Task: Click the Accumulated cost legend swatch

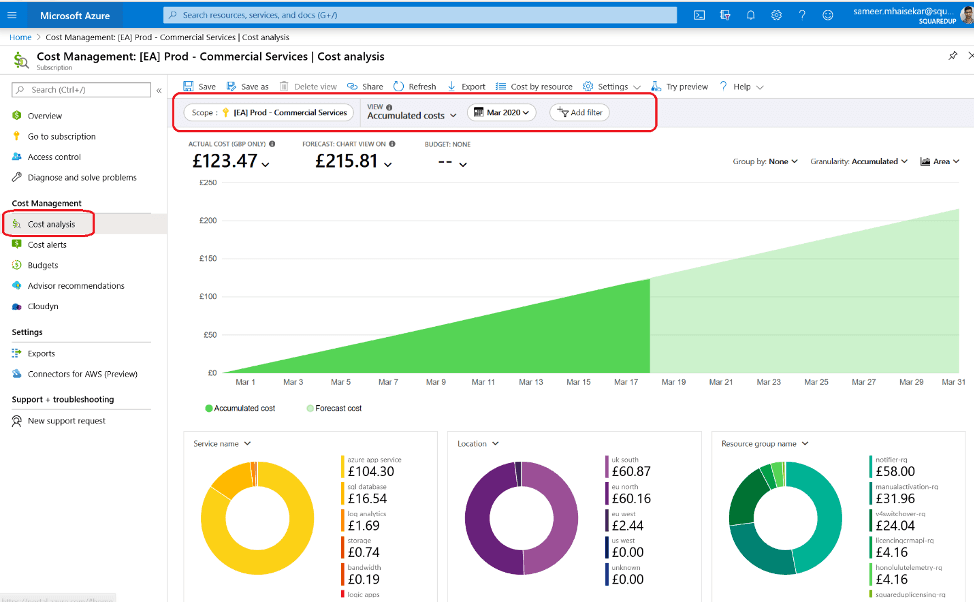Action: (x=209, y=408)
